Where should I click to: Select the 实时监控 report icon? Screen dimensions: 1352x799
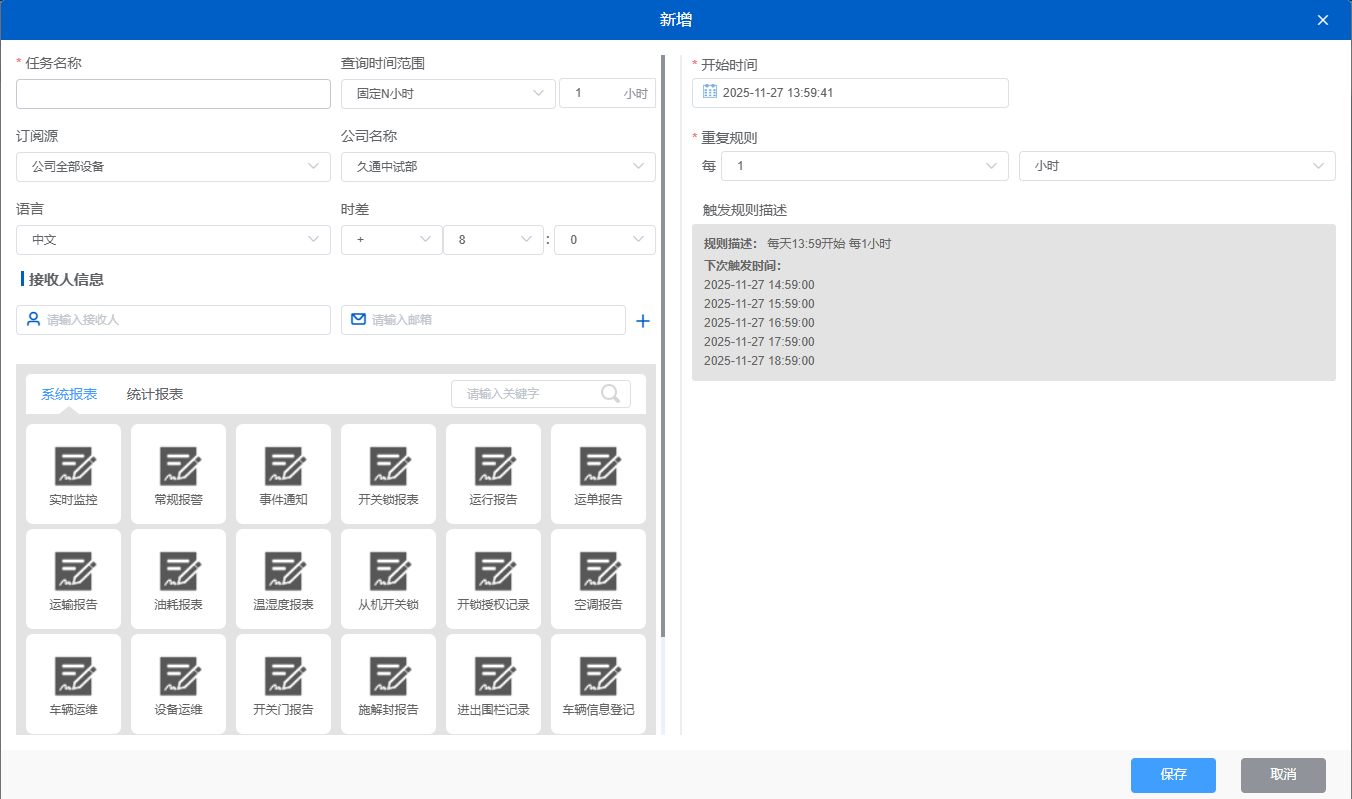click(73, 468)
